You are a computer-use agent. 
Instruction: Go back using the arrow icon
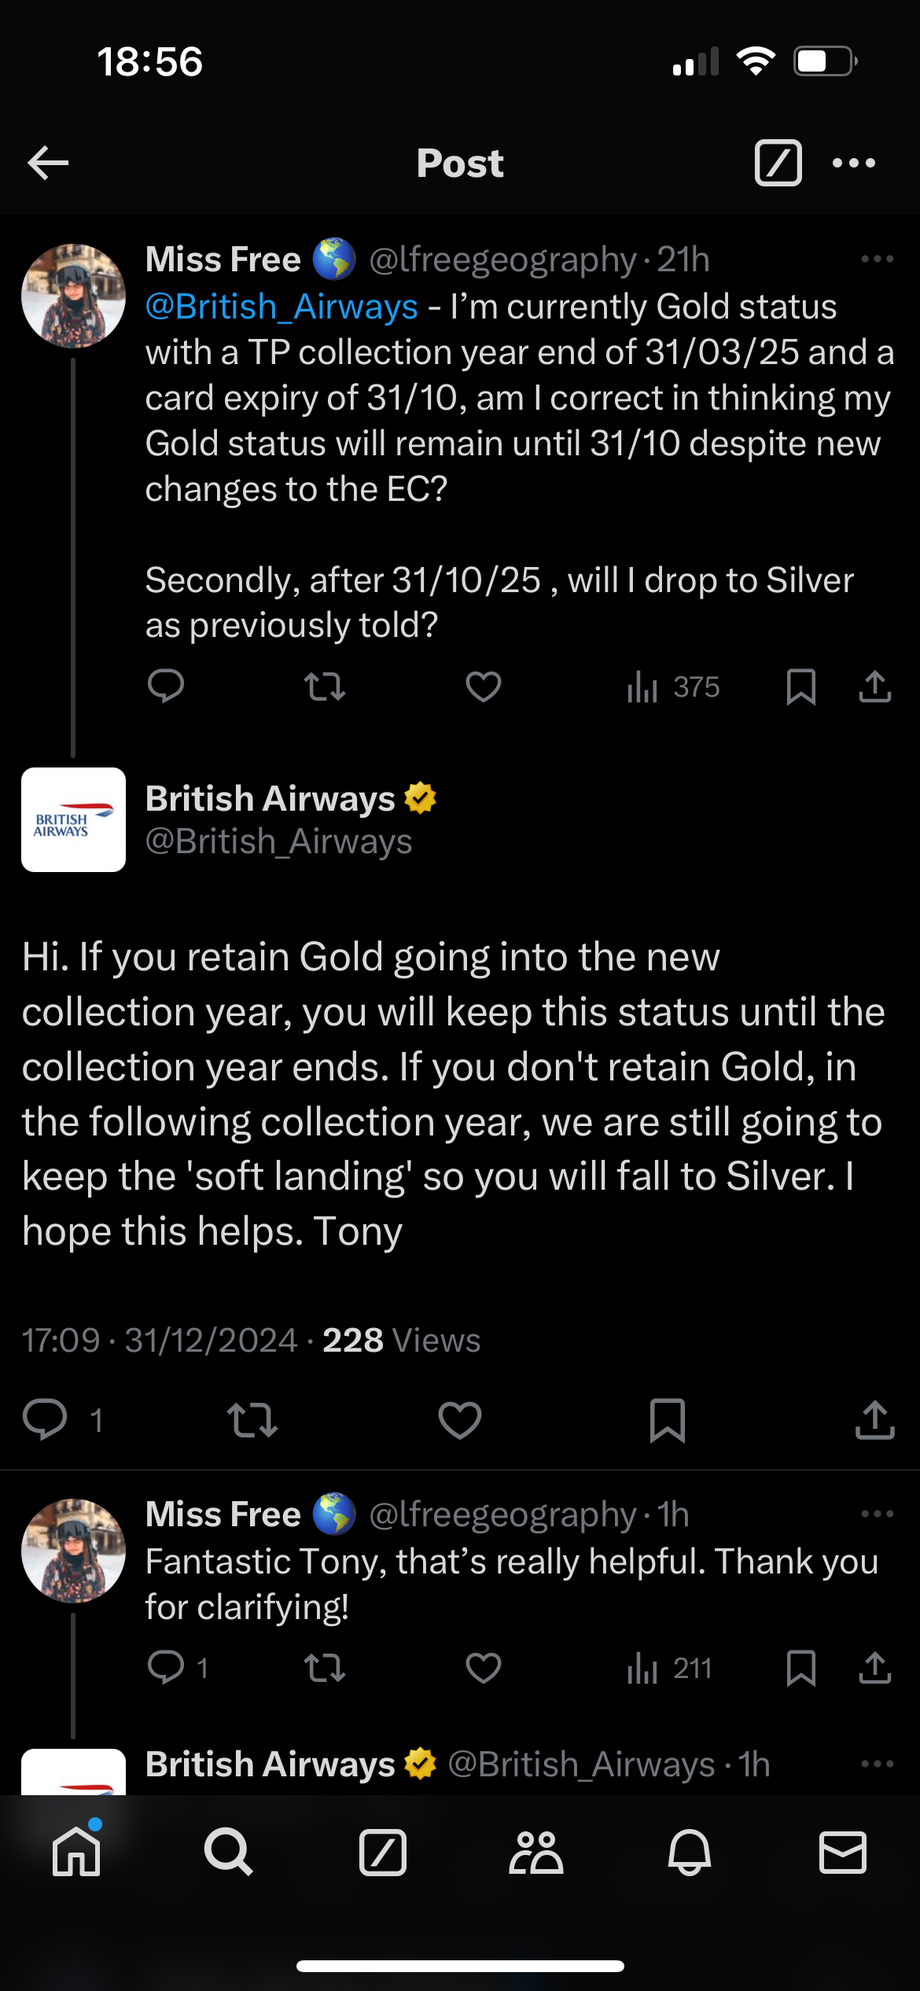[48, 163]
